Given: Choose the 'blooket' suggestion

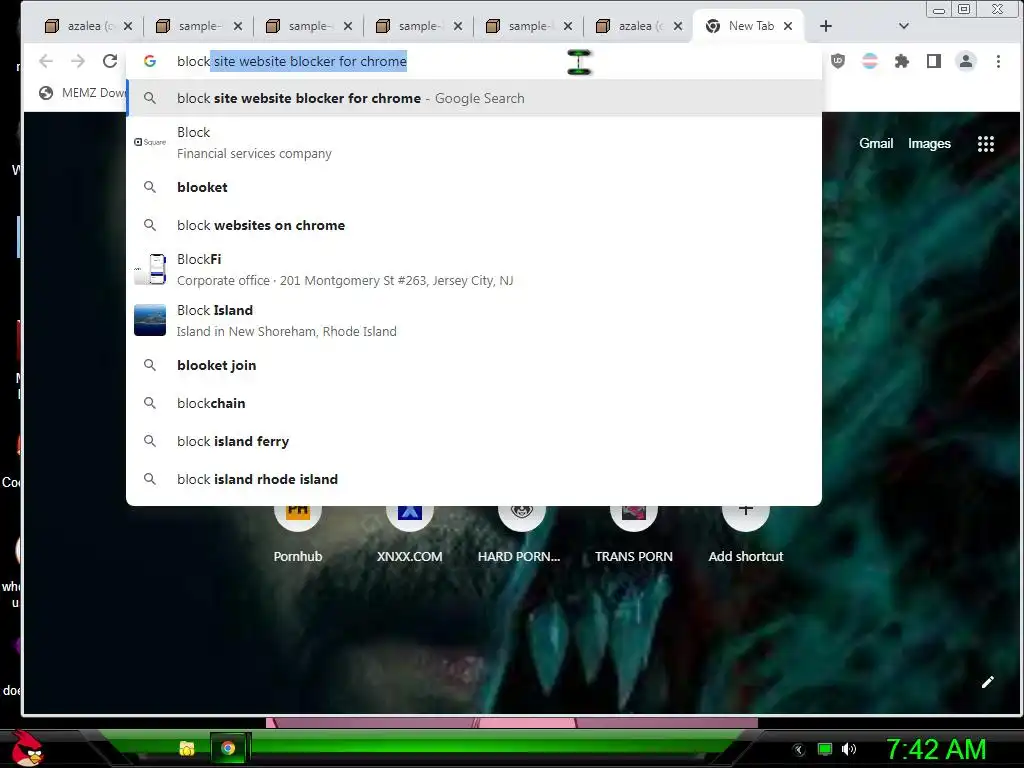Looking at the screenshot, I should pyautogui.click(x=474, y=187).
